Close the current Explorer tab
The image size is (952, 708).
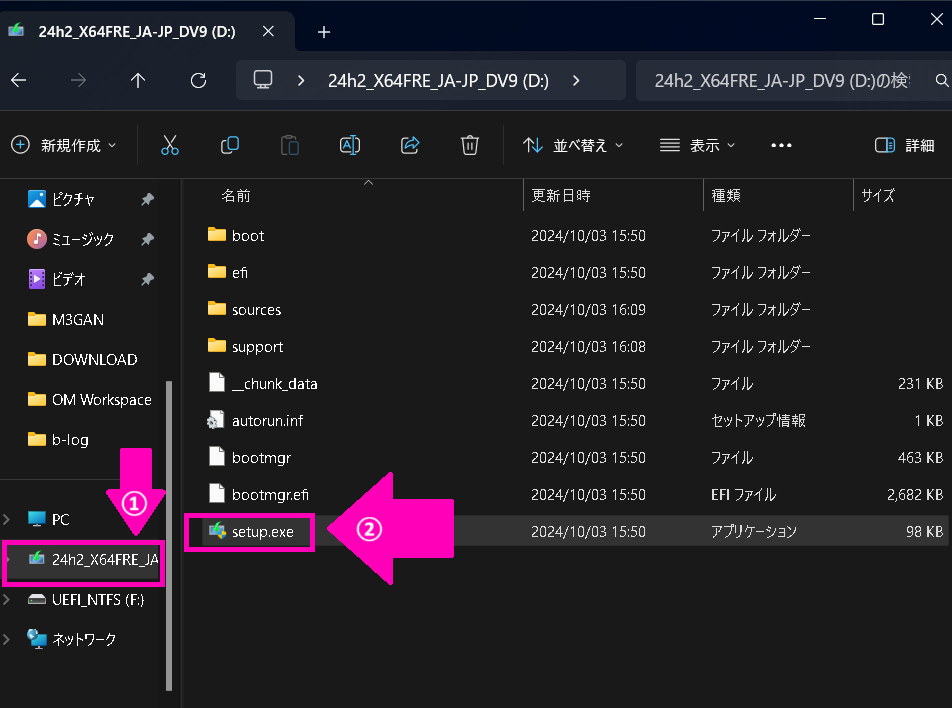[268, 31]
